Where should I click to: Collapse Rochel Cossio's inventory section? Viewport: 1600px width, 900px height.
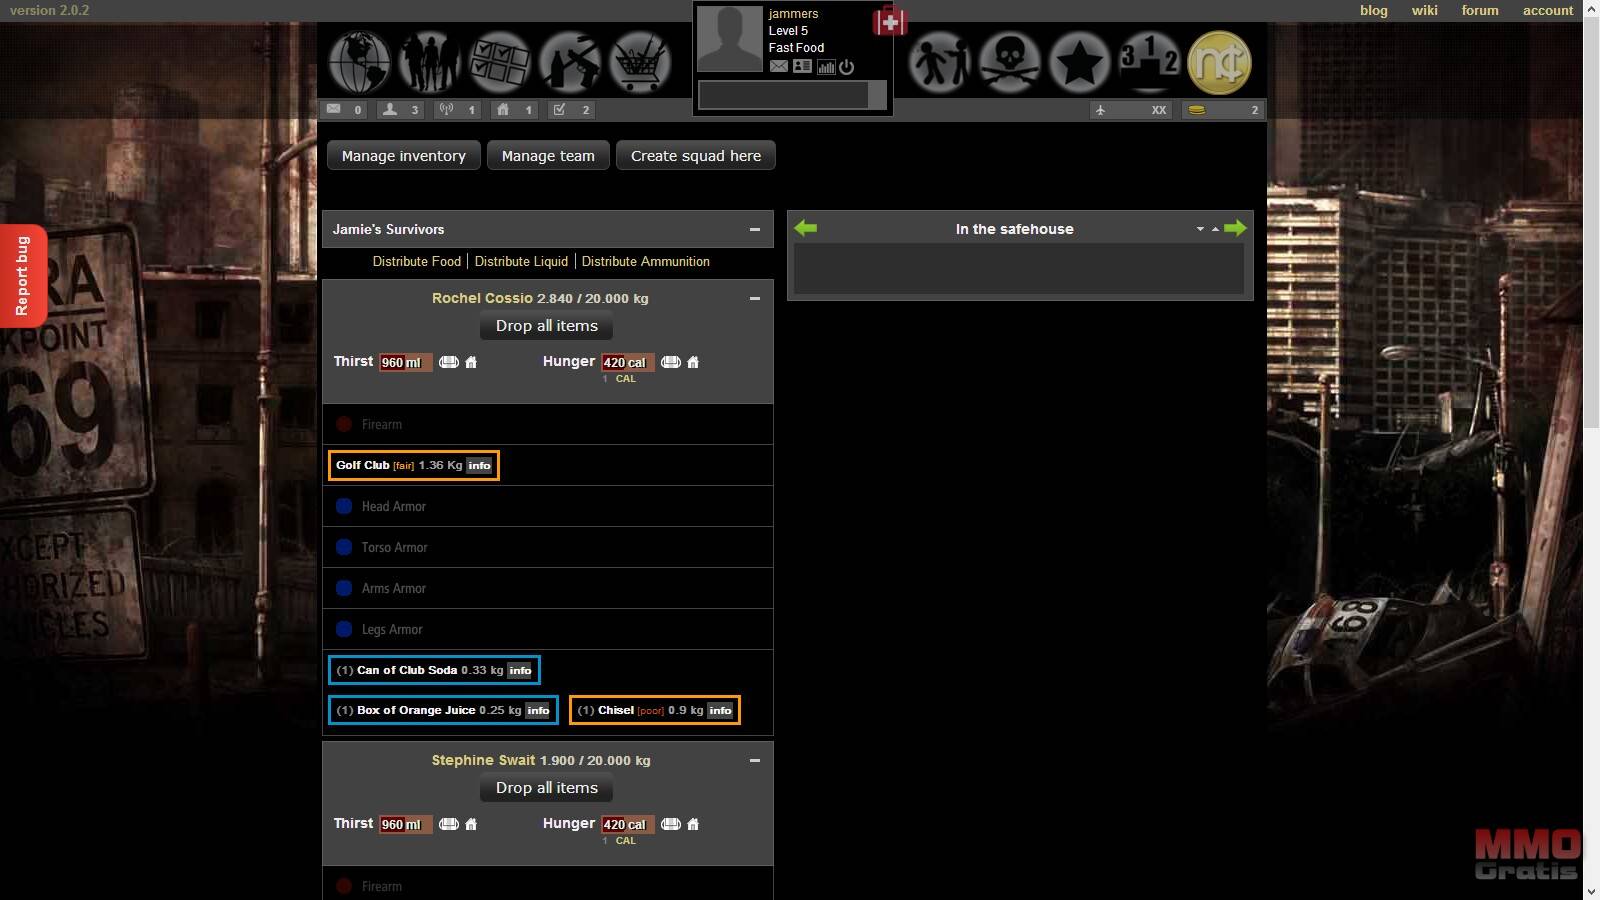(755, 298)
